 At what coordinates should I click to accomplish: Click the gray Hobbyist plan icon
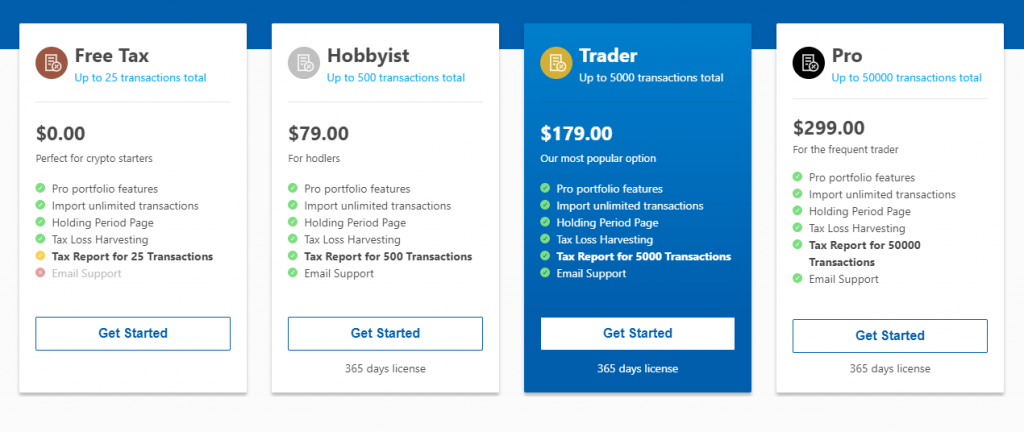click(x=304, y=63)
